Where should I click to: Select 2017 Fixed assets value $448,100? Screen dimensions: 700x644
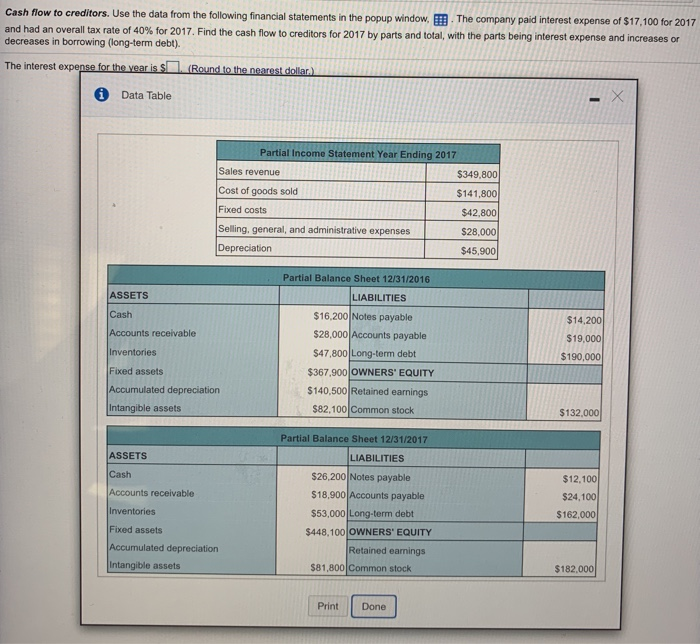click(x=325, y=532)
